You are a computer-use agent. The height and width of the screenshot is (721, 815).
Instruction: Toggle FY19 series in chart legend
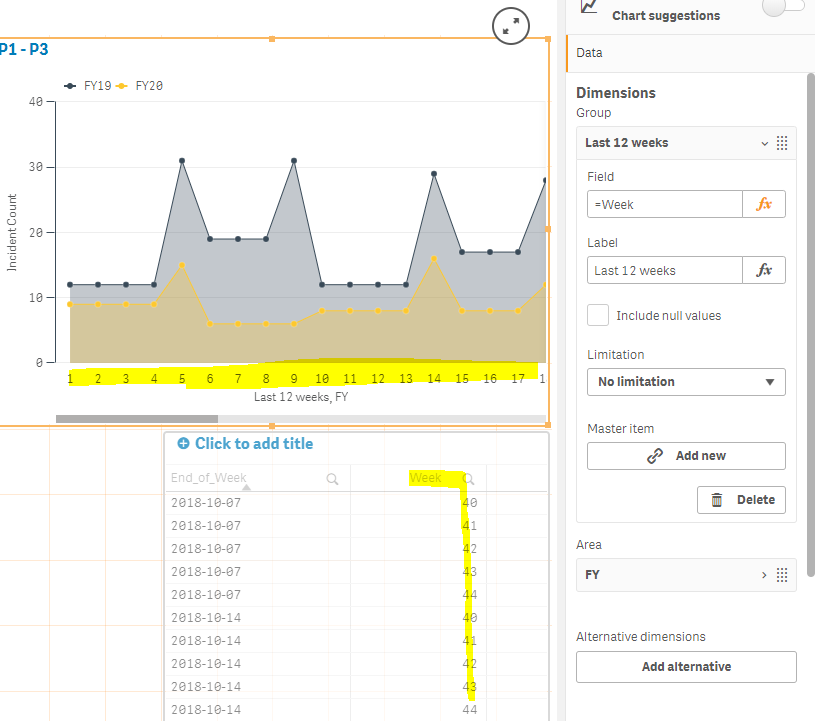point(88,86)
